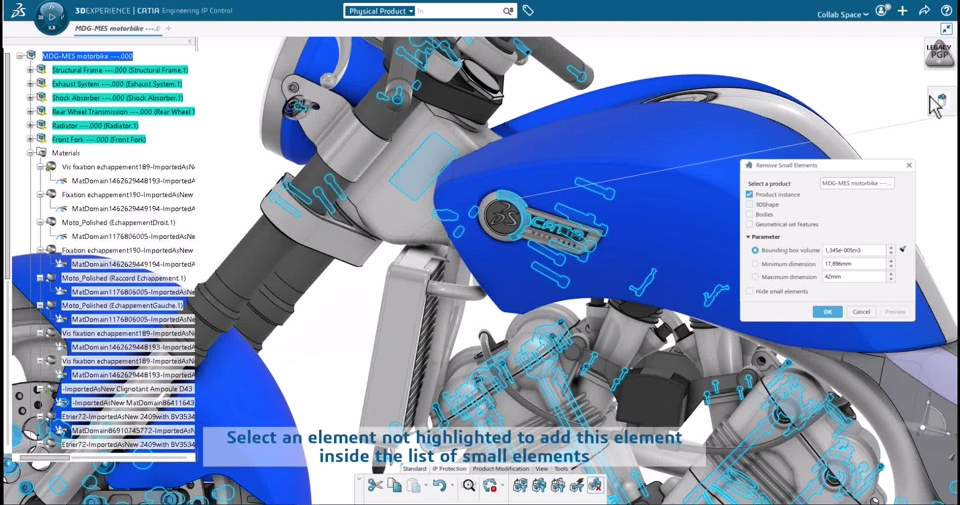Select Minimum dimension radio button
960x505 pixels.
pos(755,264)
